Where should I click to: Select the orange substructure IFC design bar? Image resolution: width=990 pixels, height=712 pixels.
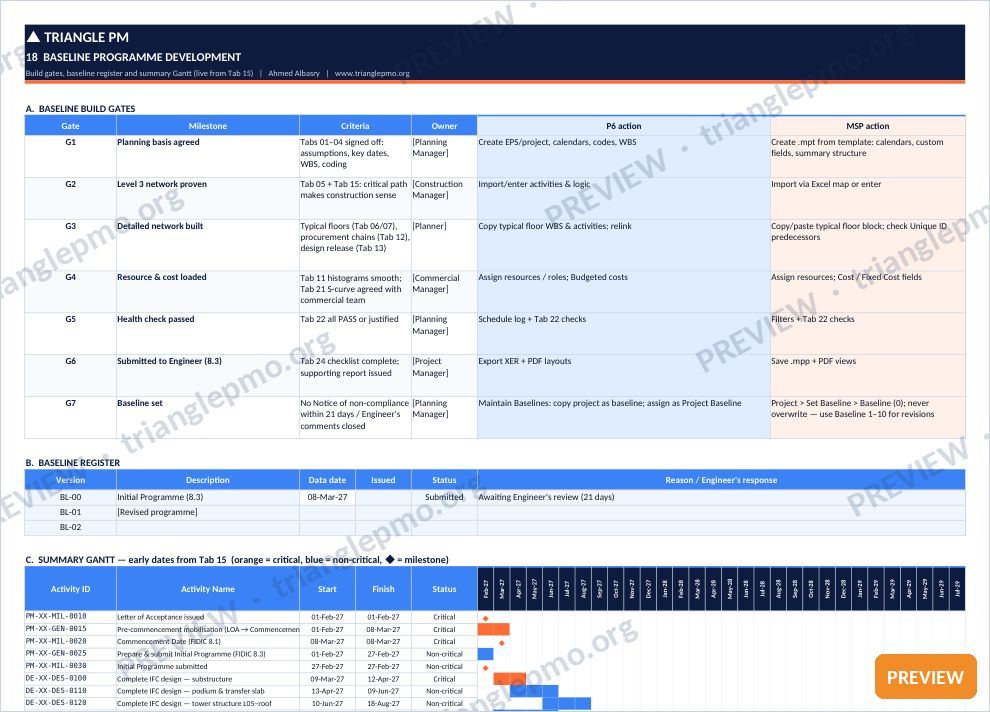(x=510, y=679)
